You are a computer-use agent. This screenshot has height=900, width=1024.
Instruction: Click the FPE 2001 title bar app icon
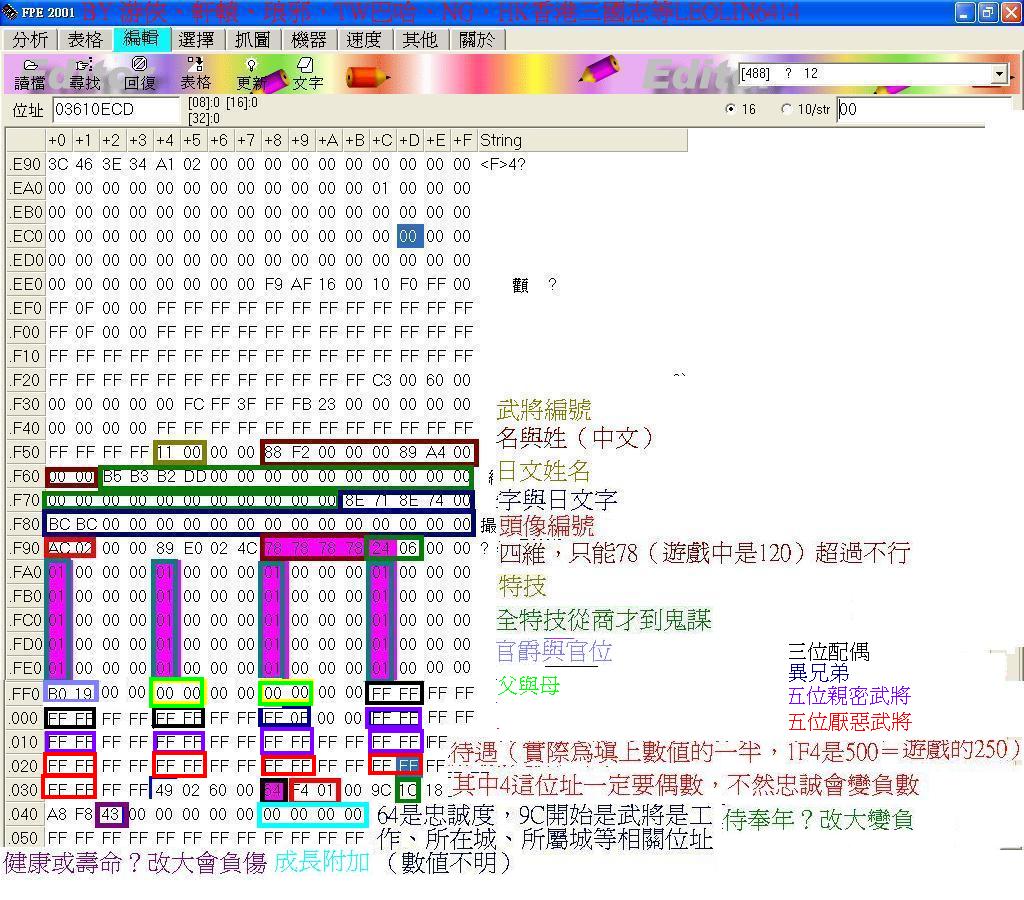pyautogui.click(x=10, y=12)
